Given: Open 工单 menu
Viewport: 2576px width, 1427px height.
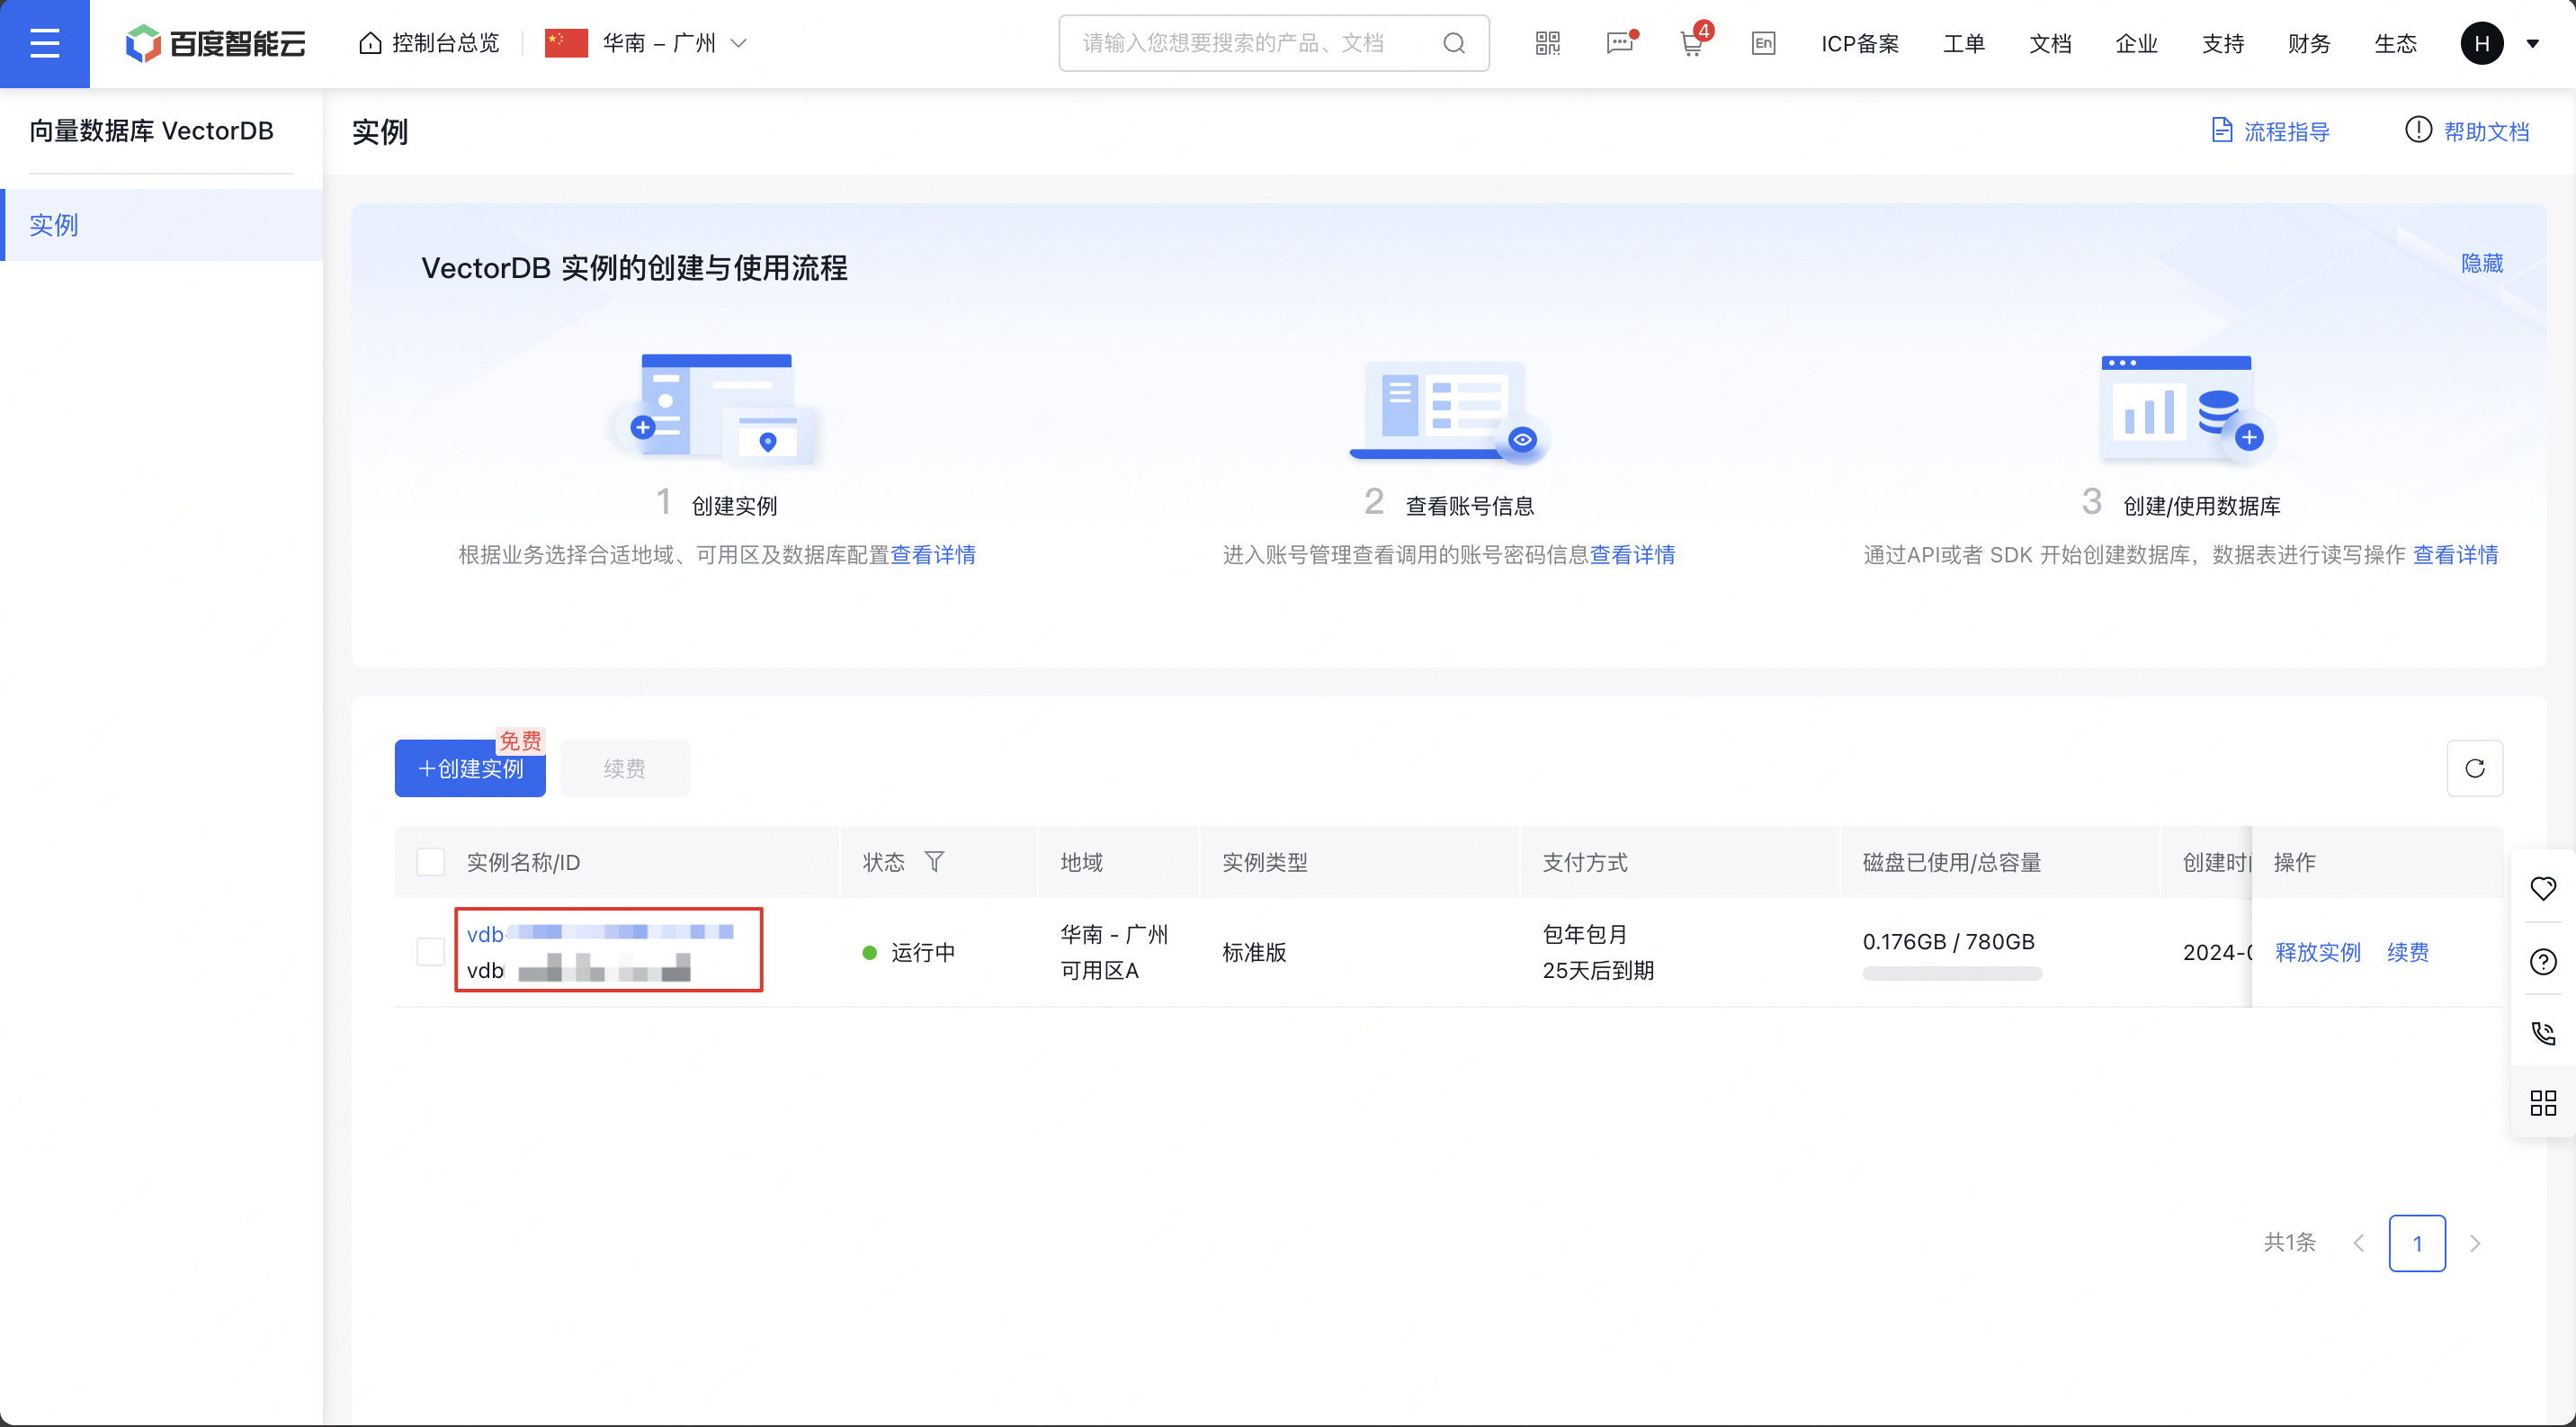Looking at the screenshot, I should tap(1964, 43).
